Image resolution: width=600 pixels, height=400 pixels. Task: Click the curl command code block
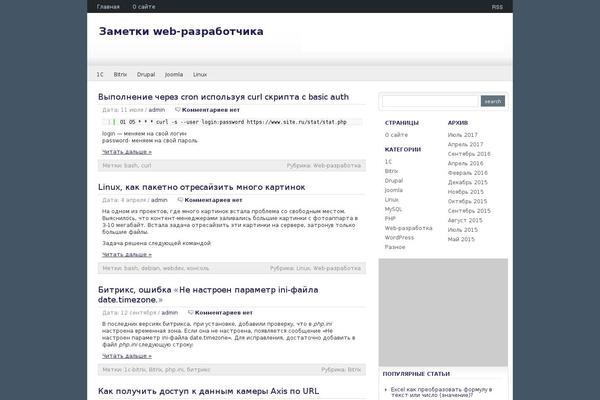tap(232, 122)
